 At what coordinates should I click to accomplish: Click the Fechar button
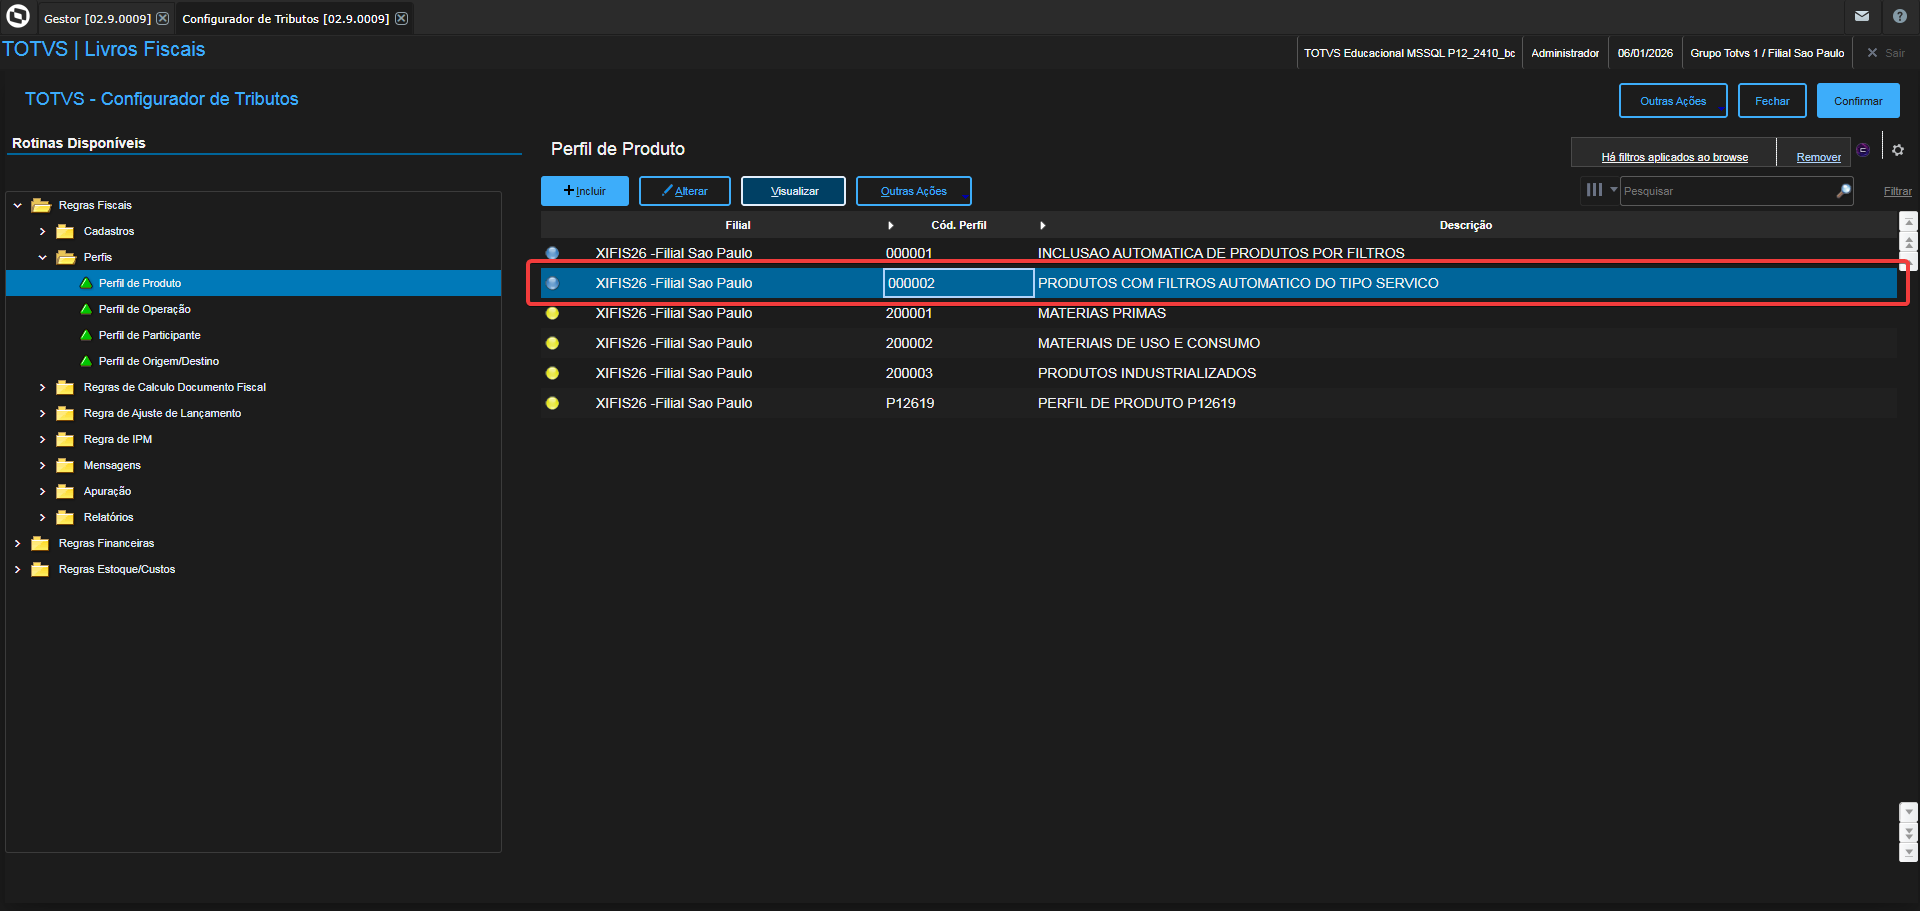coord(1772,101)
